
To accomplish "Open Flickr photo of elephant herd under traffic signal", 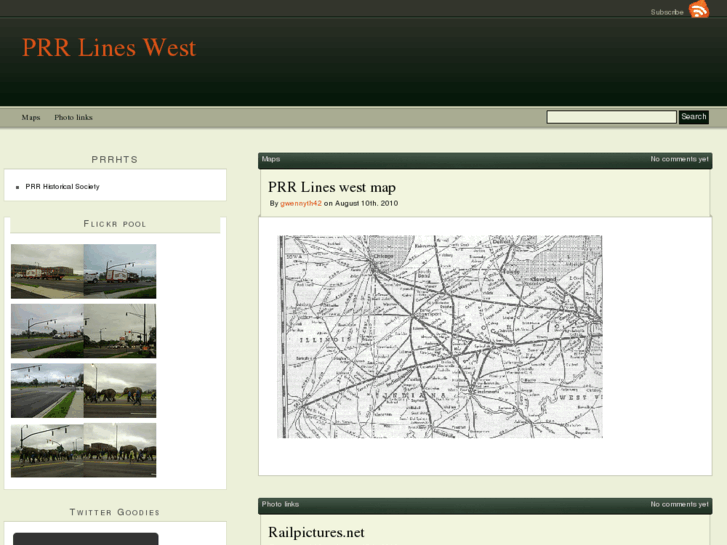I will 47,450.
